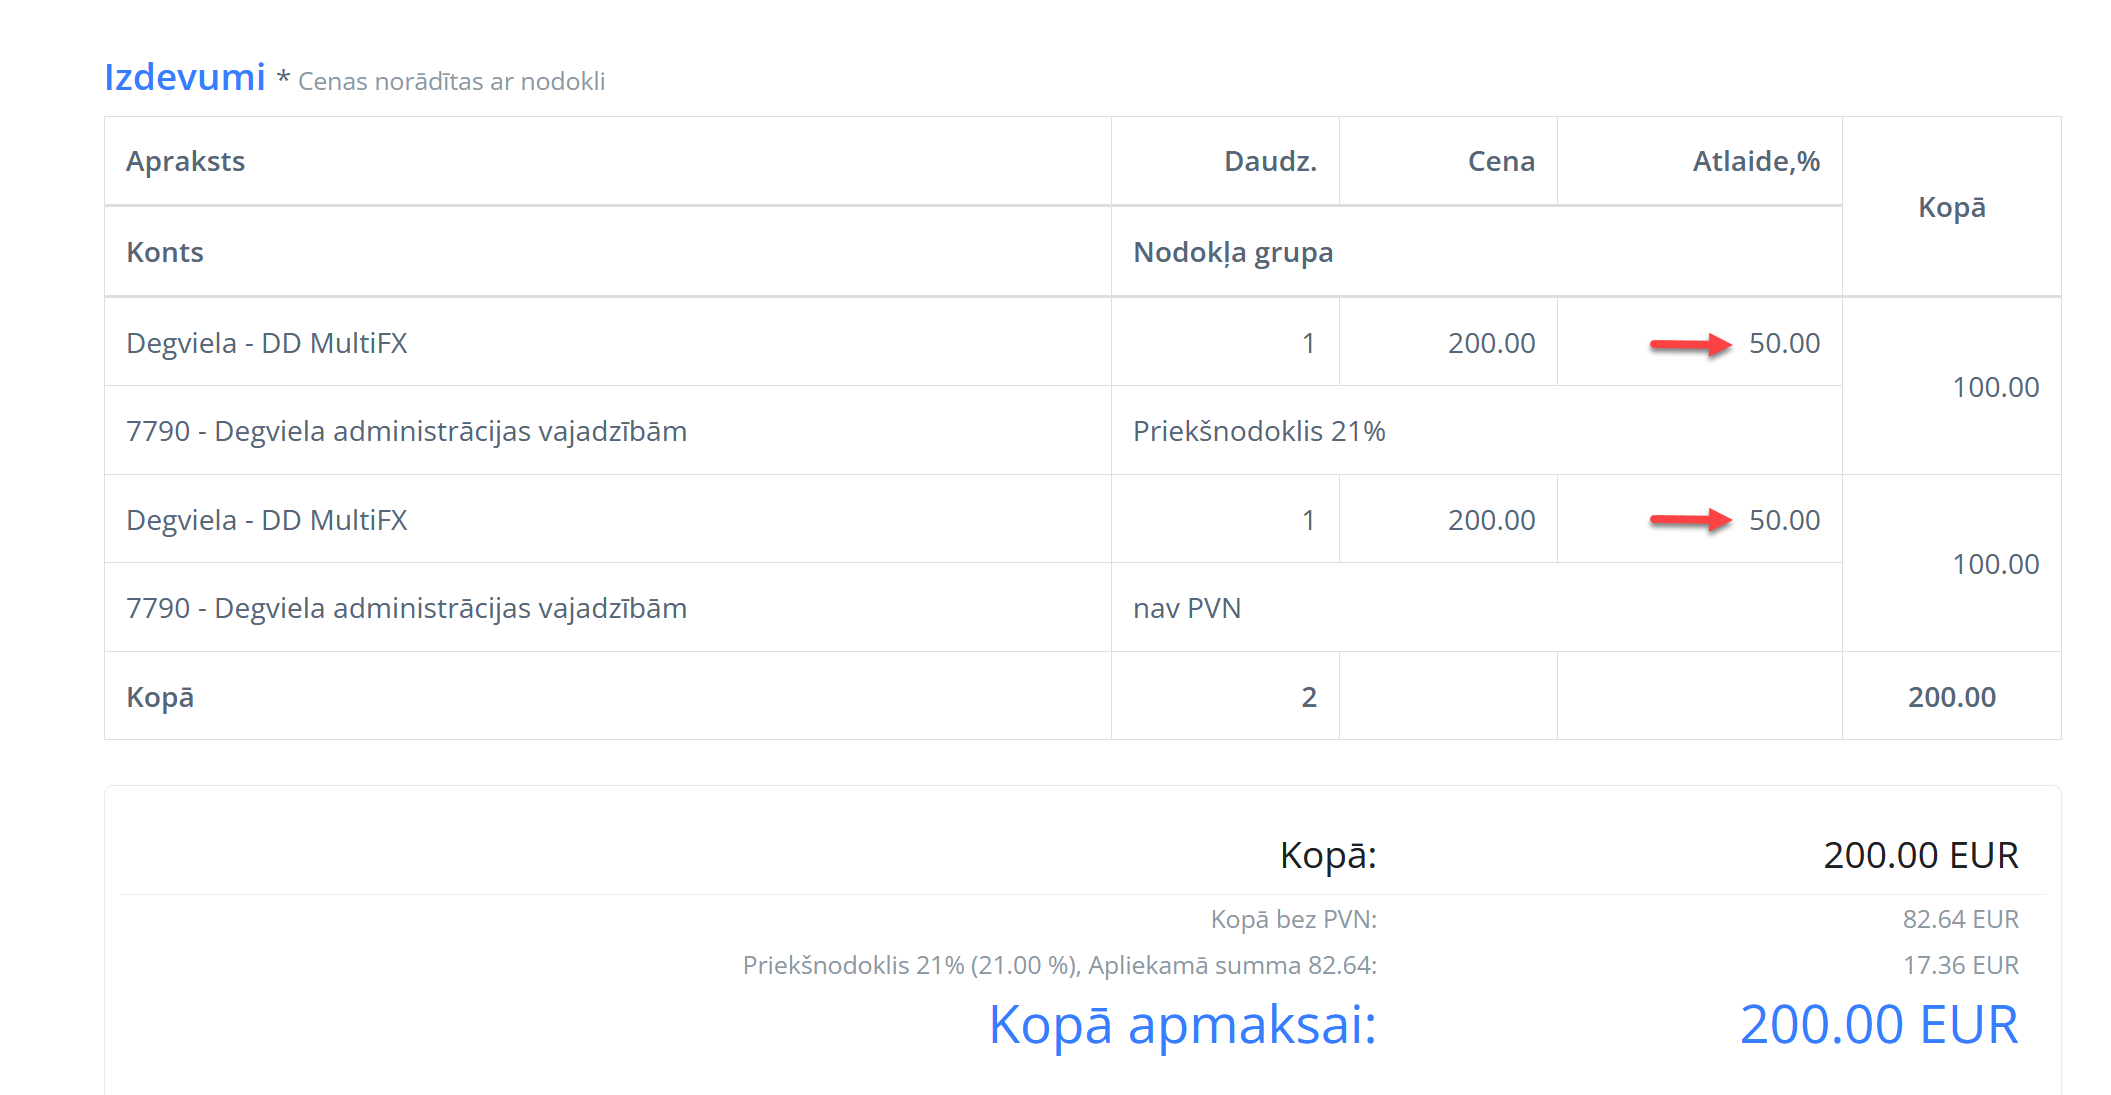Click the Konts header cell
This screenshot has height=1095, width=2111.
165,253
